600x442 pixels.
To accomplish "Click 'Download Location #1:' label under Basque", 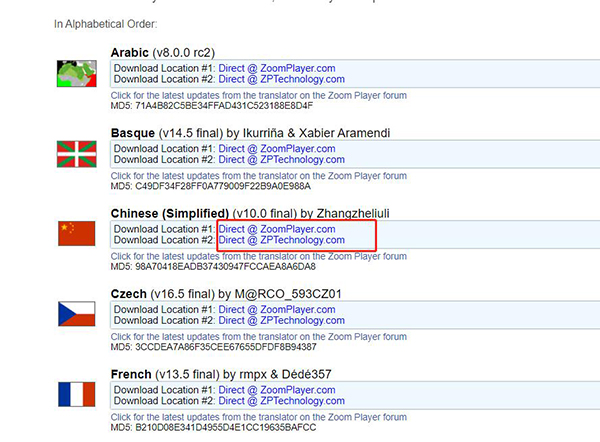I will [x=165, y=148].
